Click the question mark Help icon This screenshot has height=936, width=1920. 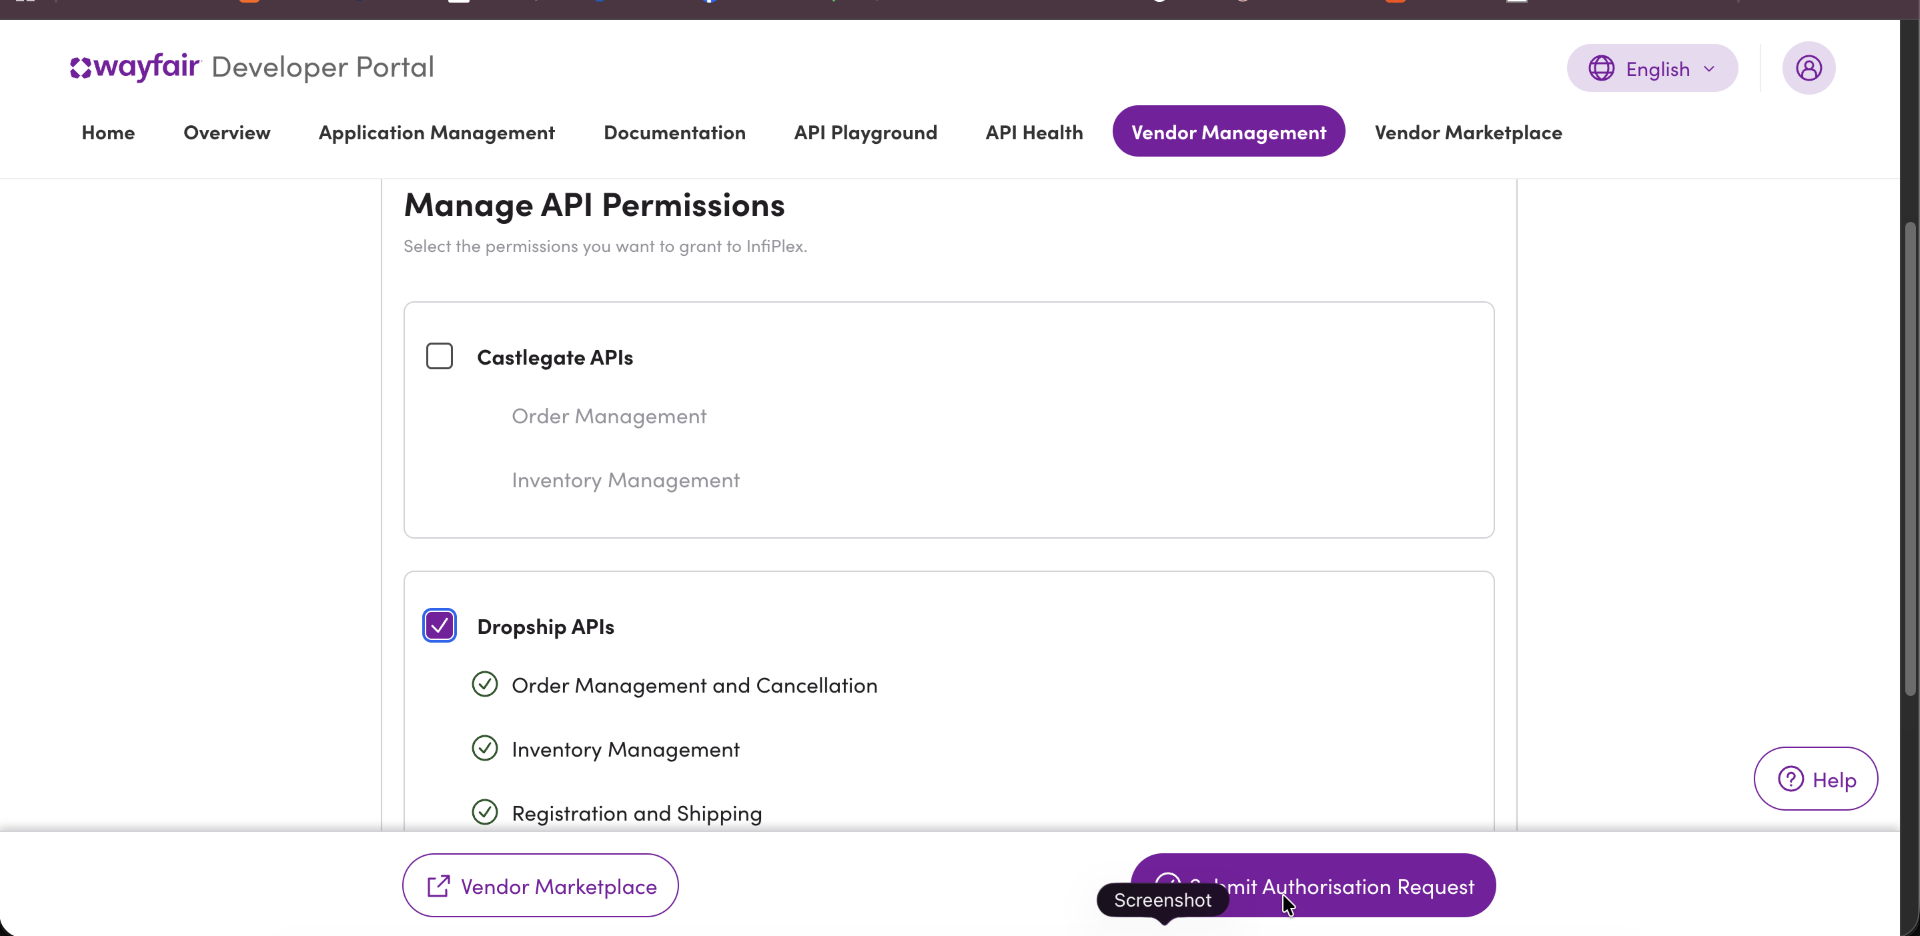[1790, 779]
